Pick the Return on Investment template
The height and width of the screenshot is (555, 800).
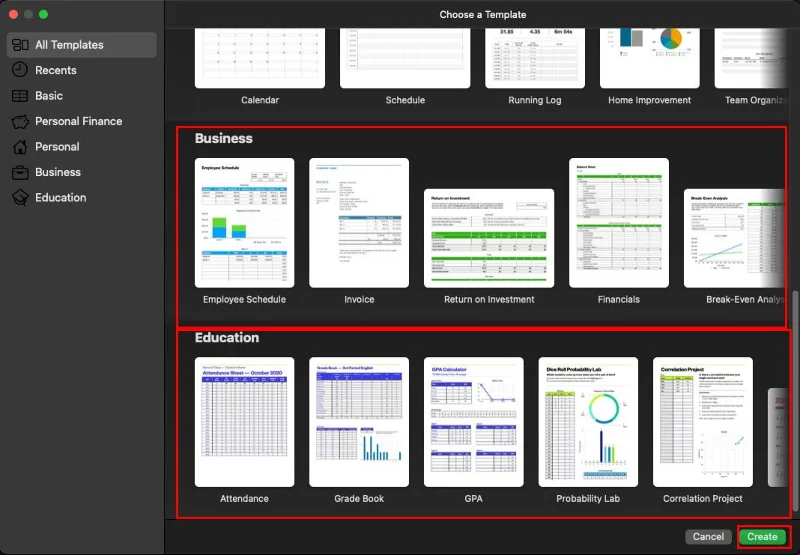(x=489, y=238)
